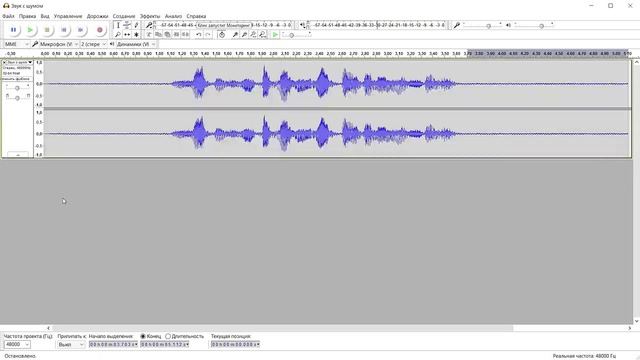Click the recording meter microphone icon
The width and height of the screenshot is (640, 360).
click(x=149, y=25)
